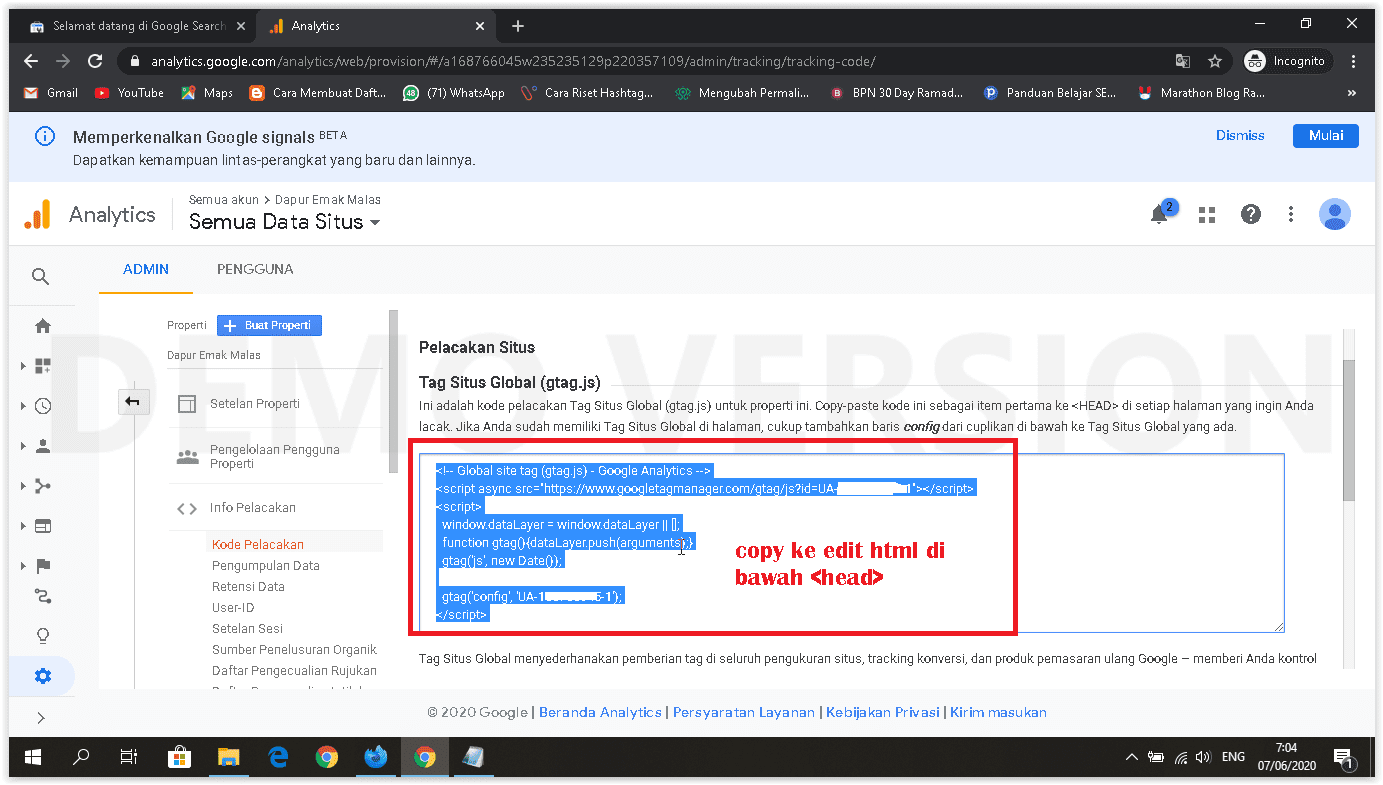Open Behavior icon in sidebar

tap(42, 526)
